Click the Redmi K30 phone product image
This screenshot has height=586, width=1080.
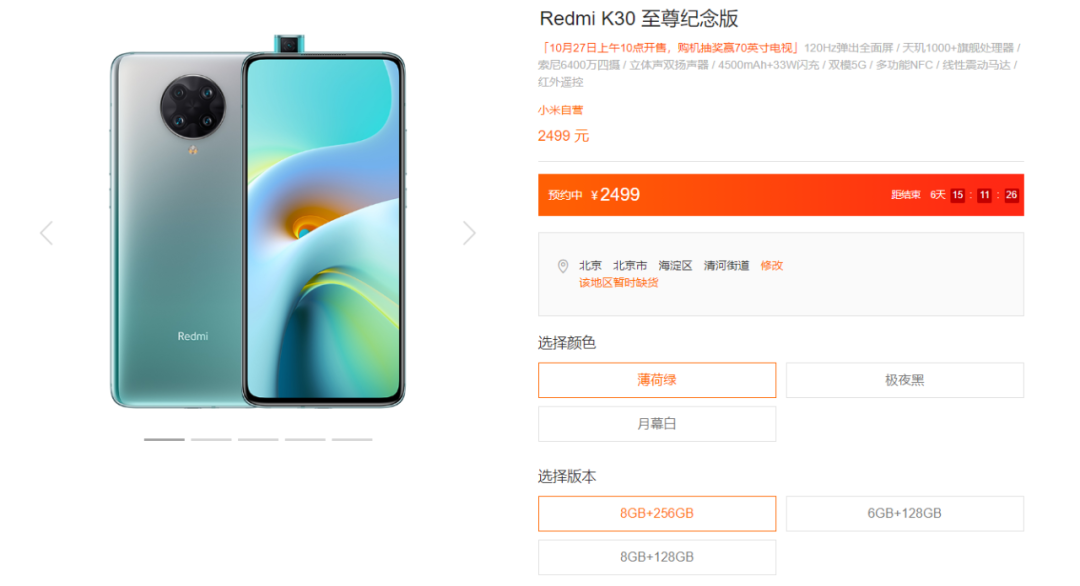[258, 222]
